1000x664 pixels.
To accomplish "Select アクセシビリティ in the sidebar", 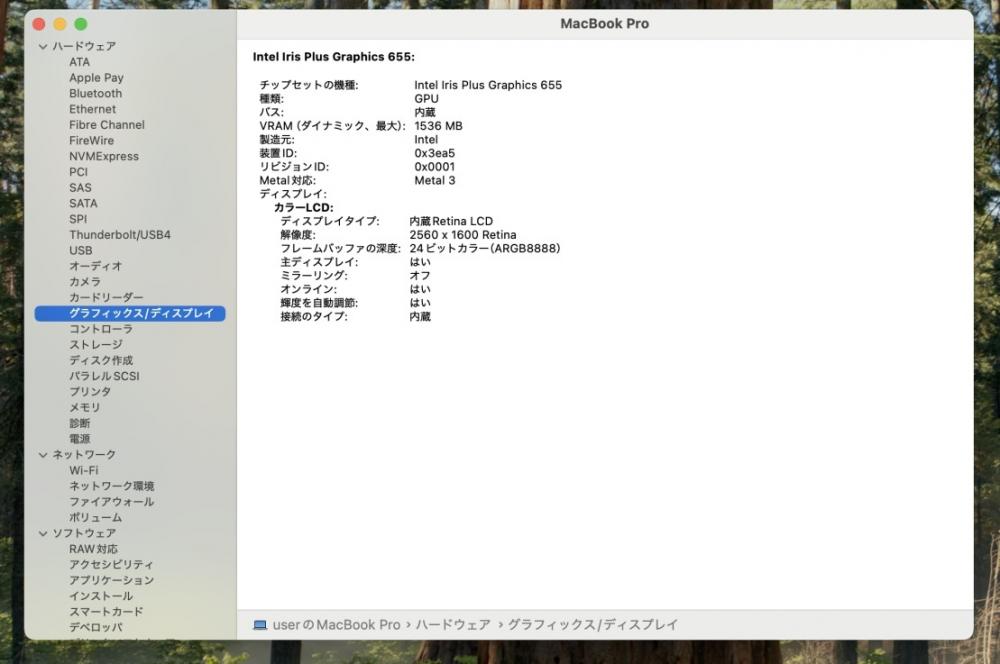I will coord(111,564).
